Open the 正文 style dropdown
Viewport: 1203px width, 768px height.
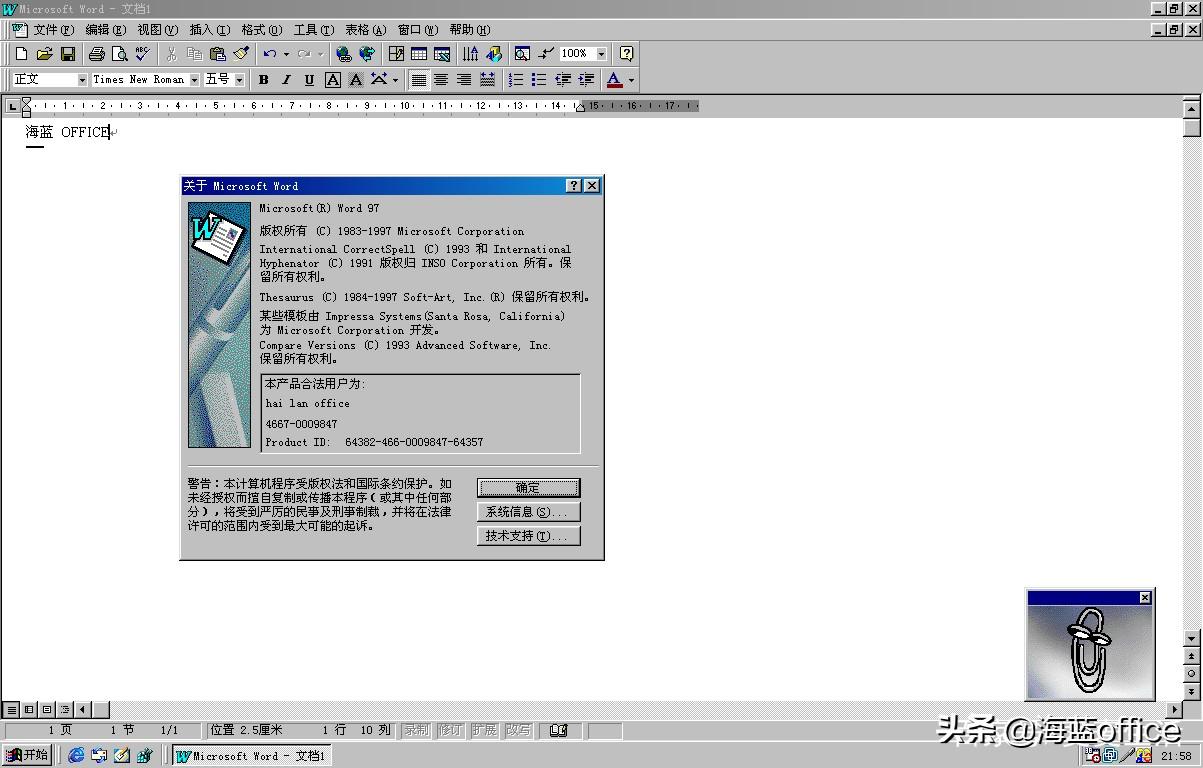pos(82,80)
